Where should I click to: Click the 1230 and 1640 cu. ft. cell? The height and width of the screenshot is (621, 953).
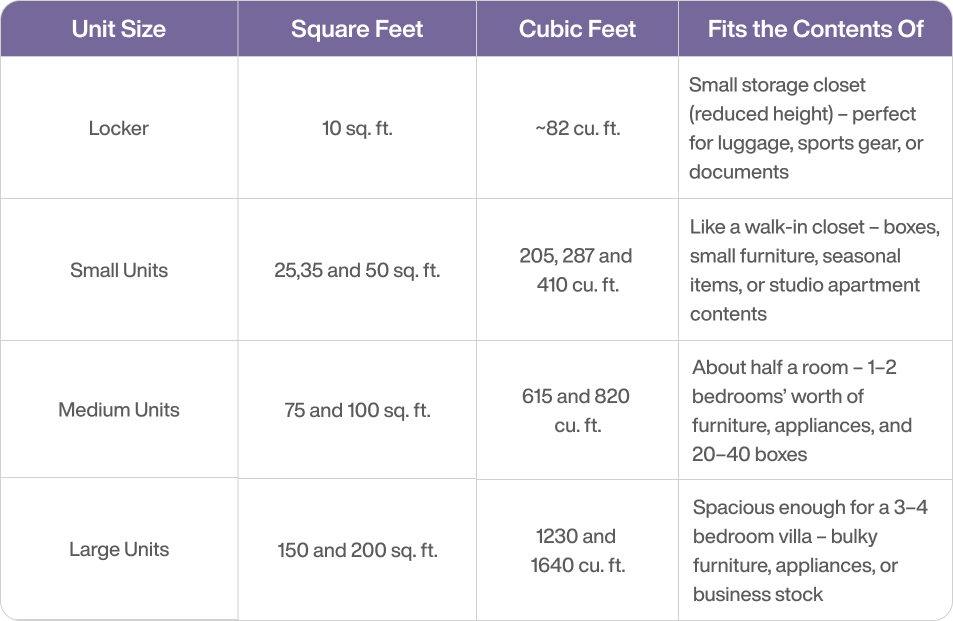coord(577,550)
